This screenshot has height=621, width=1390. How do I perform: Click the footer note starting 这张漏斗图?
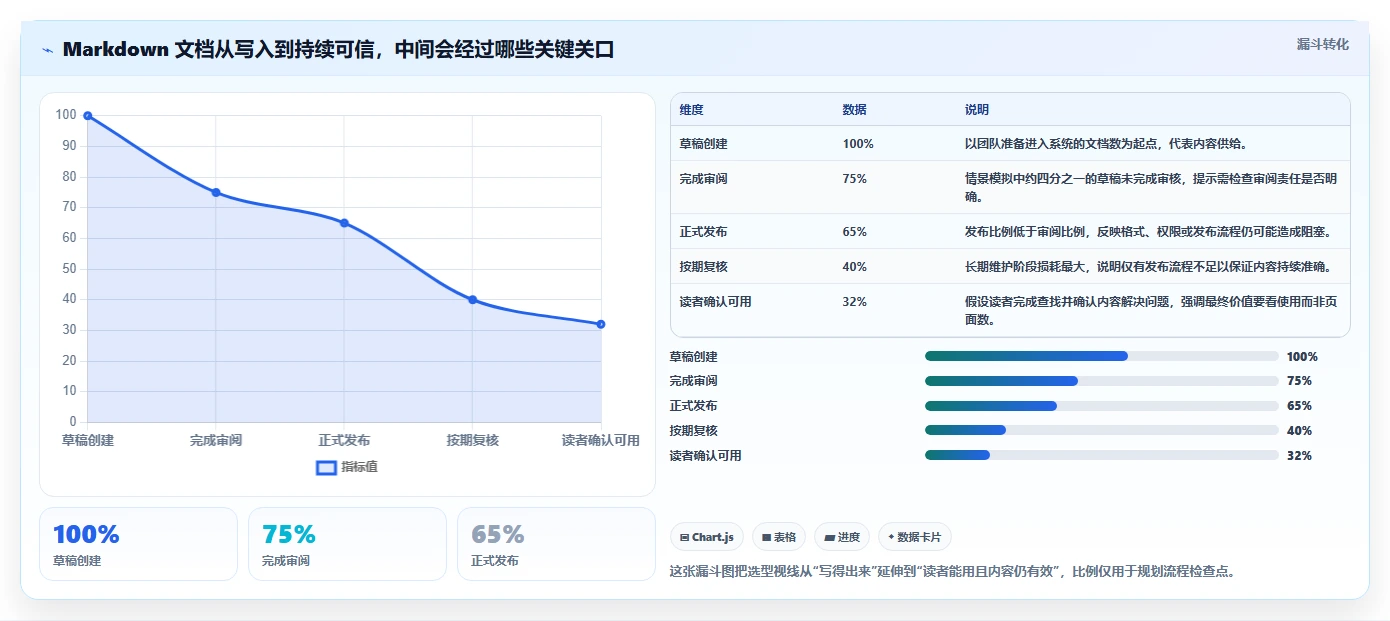[954, 572]
